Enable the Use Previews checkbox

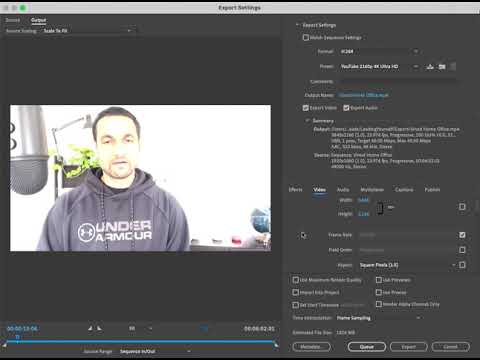point(379,280)
